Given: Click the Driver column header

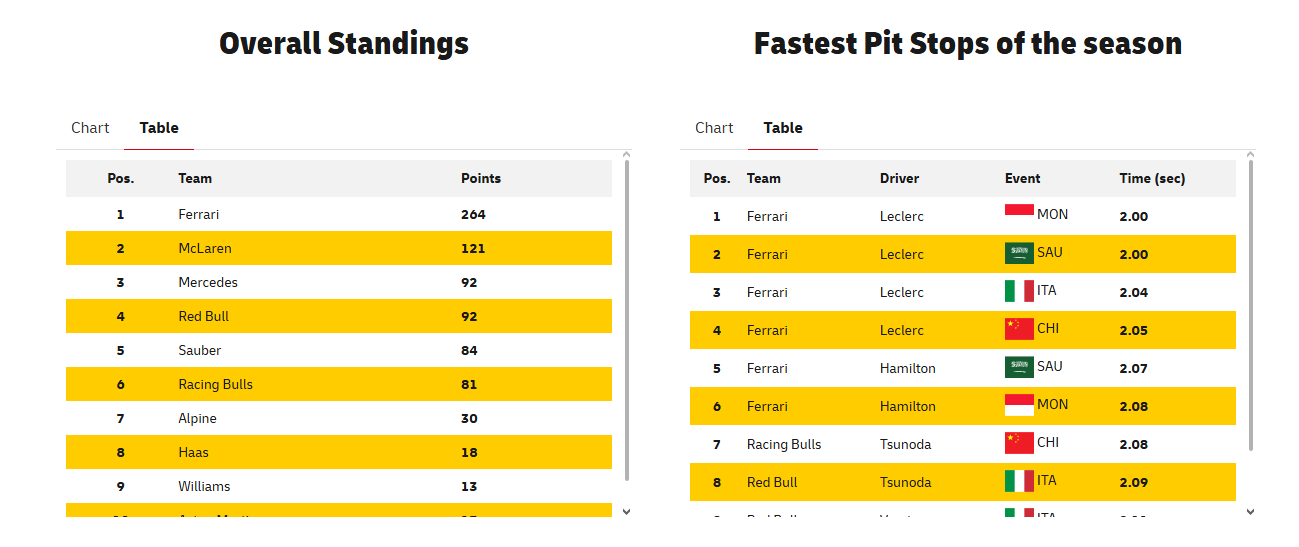Looking at the screenshot, I should click(899, 178).
